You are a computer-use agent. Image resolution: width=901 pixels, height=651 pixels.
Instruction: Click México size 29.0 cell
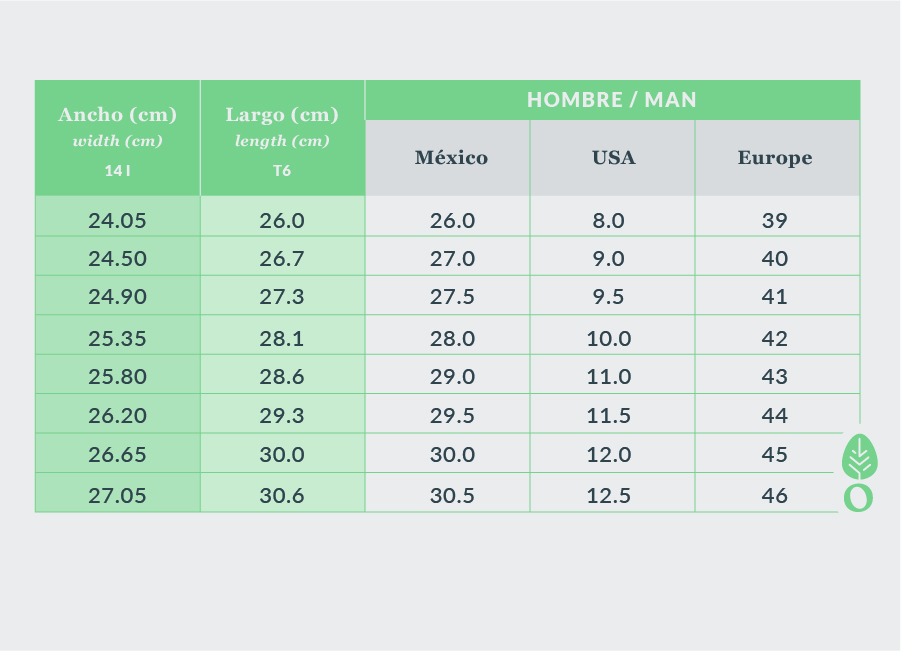pyautogui.click(x=452, y=377)
